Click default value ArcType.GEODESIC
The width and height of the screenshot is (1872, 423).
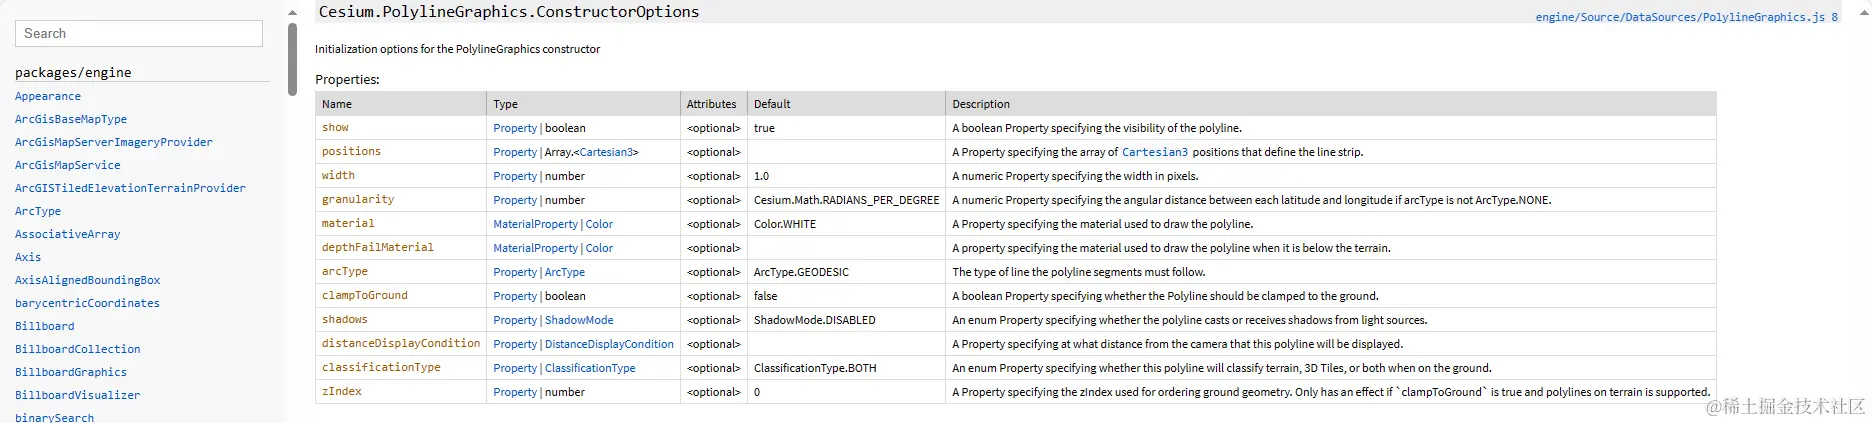tap(801, 272)
